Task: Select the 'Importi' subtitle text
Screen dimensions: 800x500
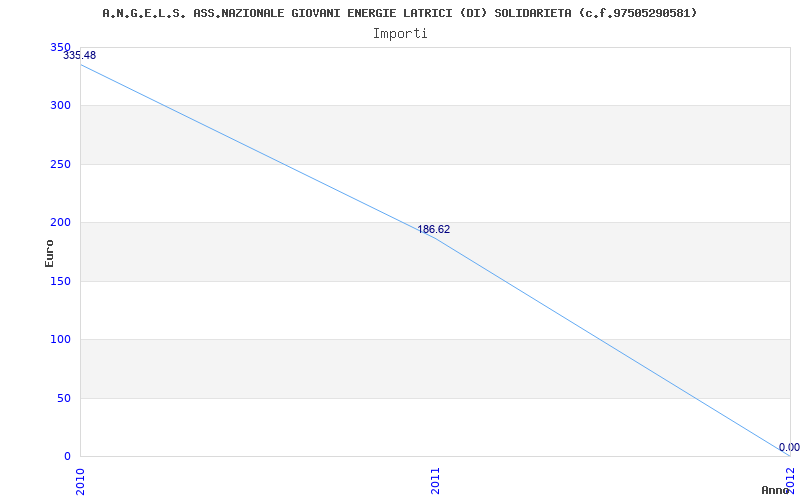Action: tap(400, 34)
